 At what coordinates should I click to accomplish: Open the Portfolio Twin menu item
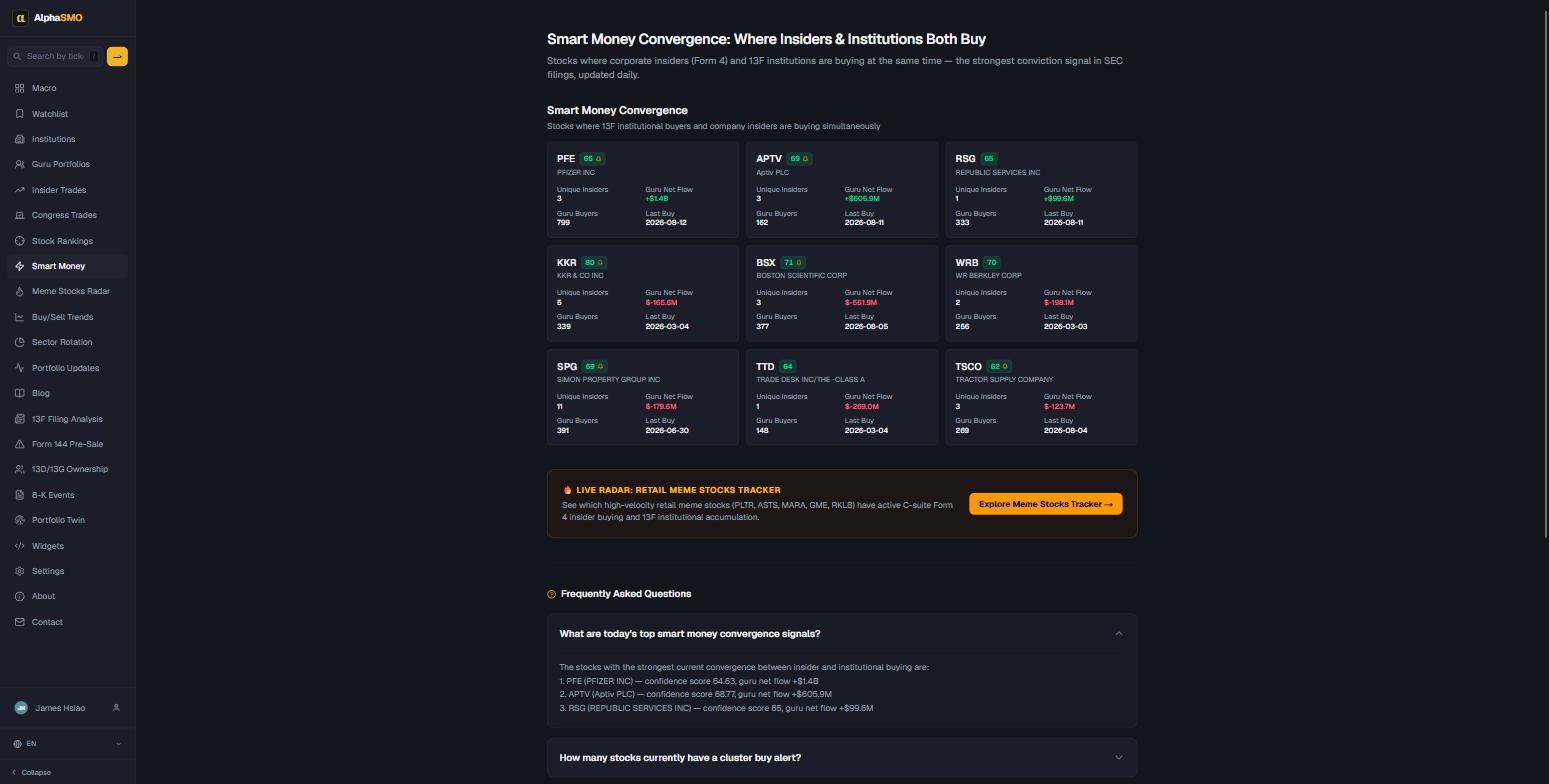point(67,520)
